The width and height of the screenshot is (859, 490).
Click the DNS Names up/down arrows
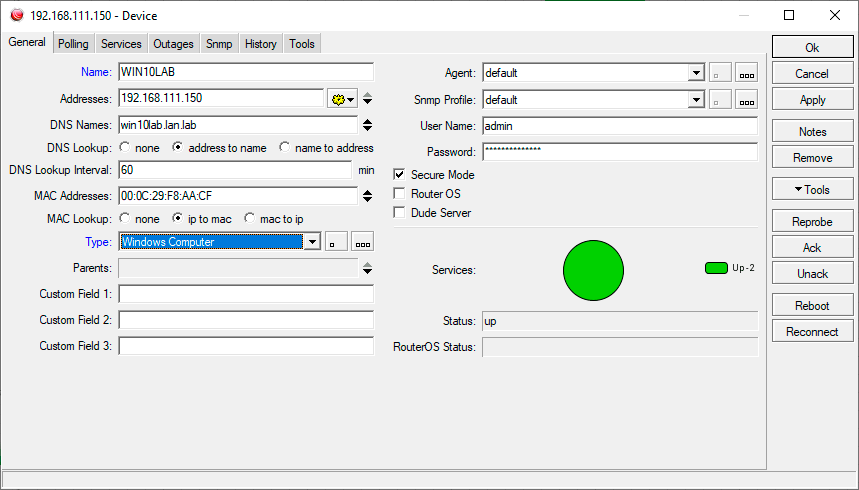368,125
